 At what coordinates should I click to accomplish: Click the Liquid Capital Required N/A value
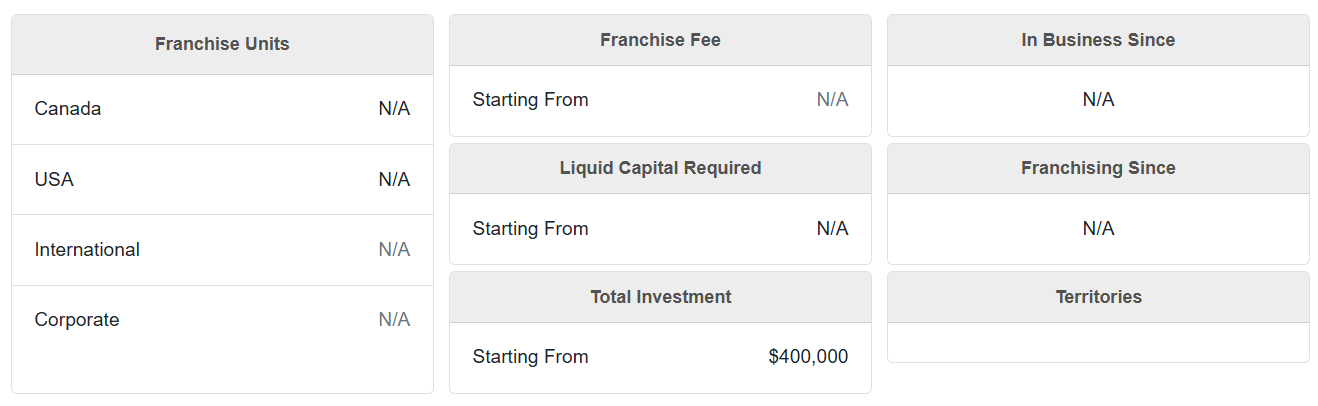[832, 229]
